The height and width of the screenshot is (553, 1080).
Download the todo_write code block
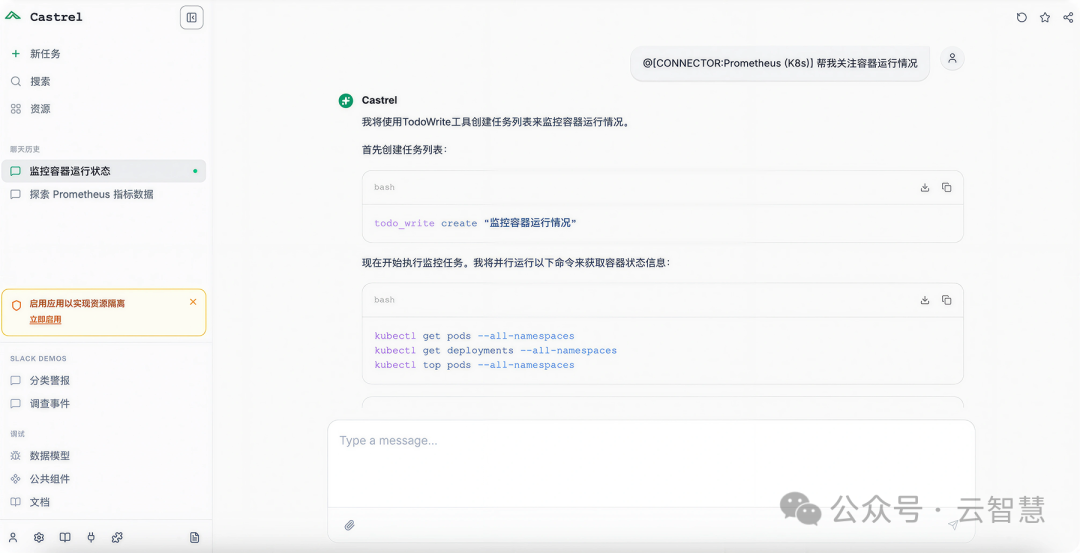(x=925, y=187)
